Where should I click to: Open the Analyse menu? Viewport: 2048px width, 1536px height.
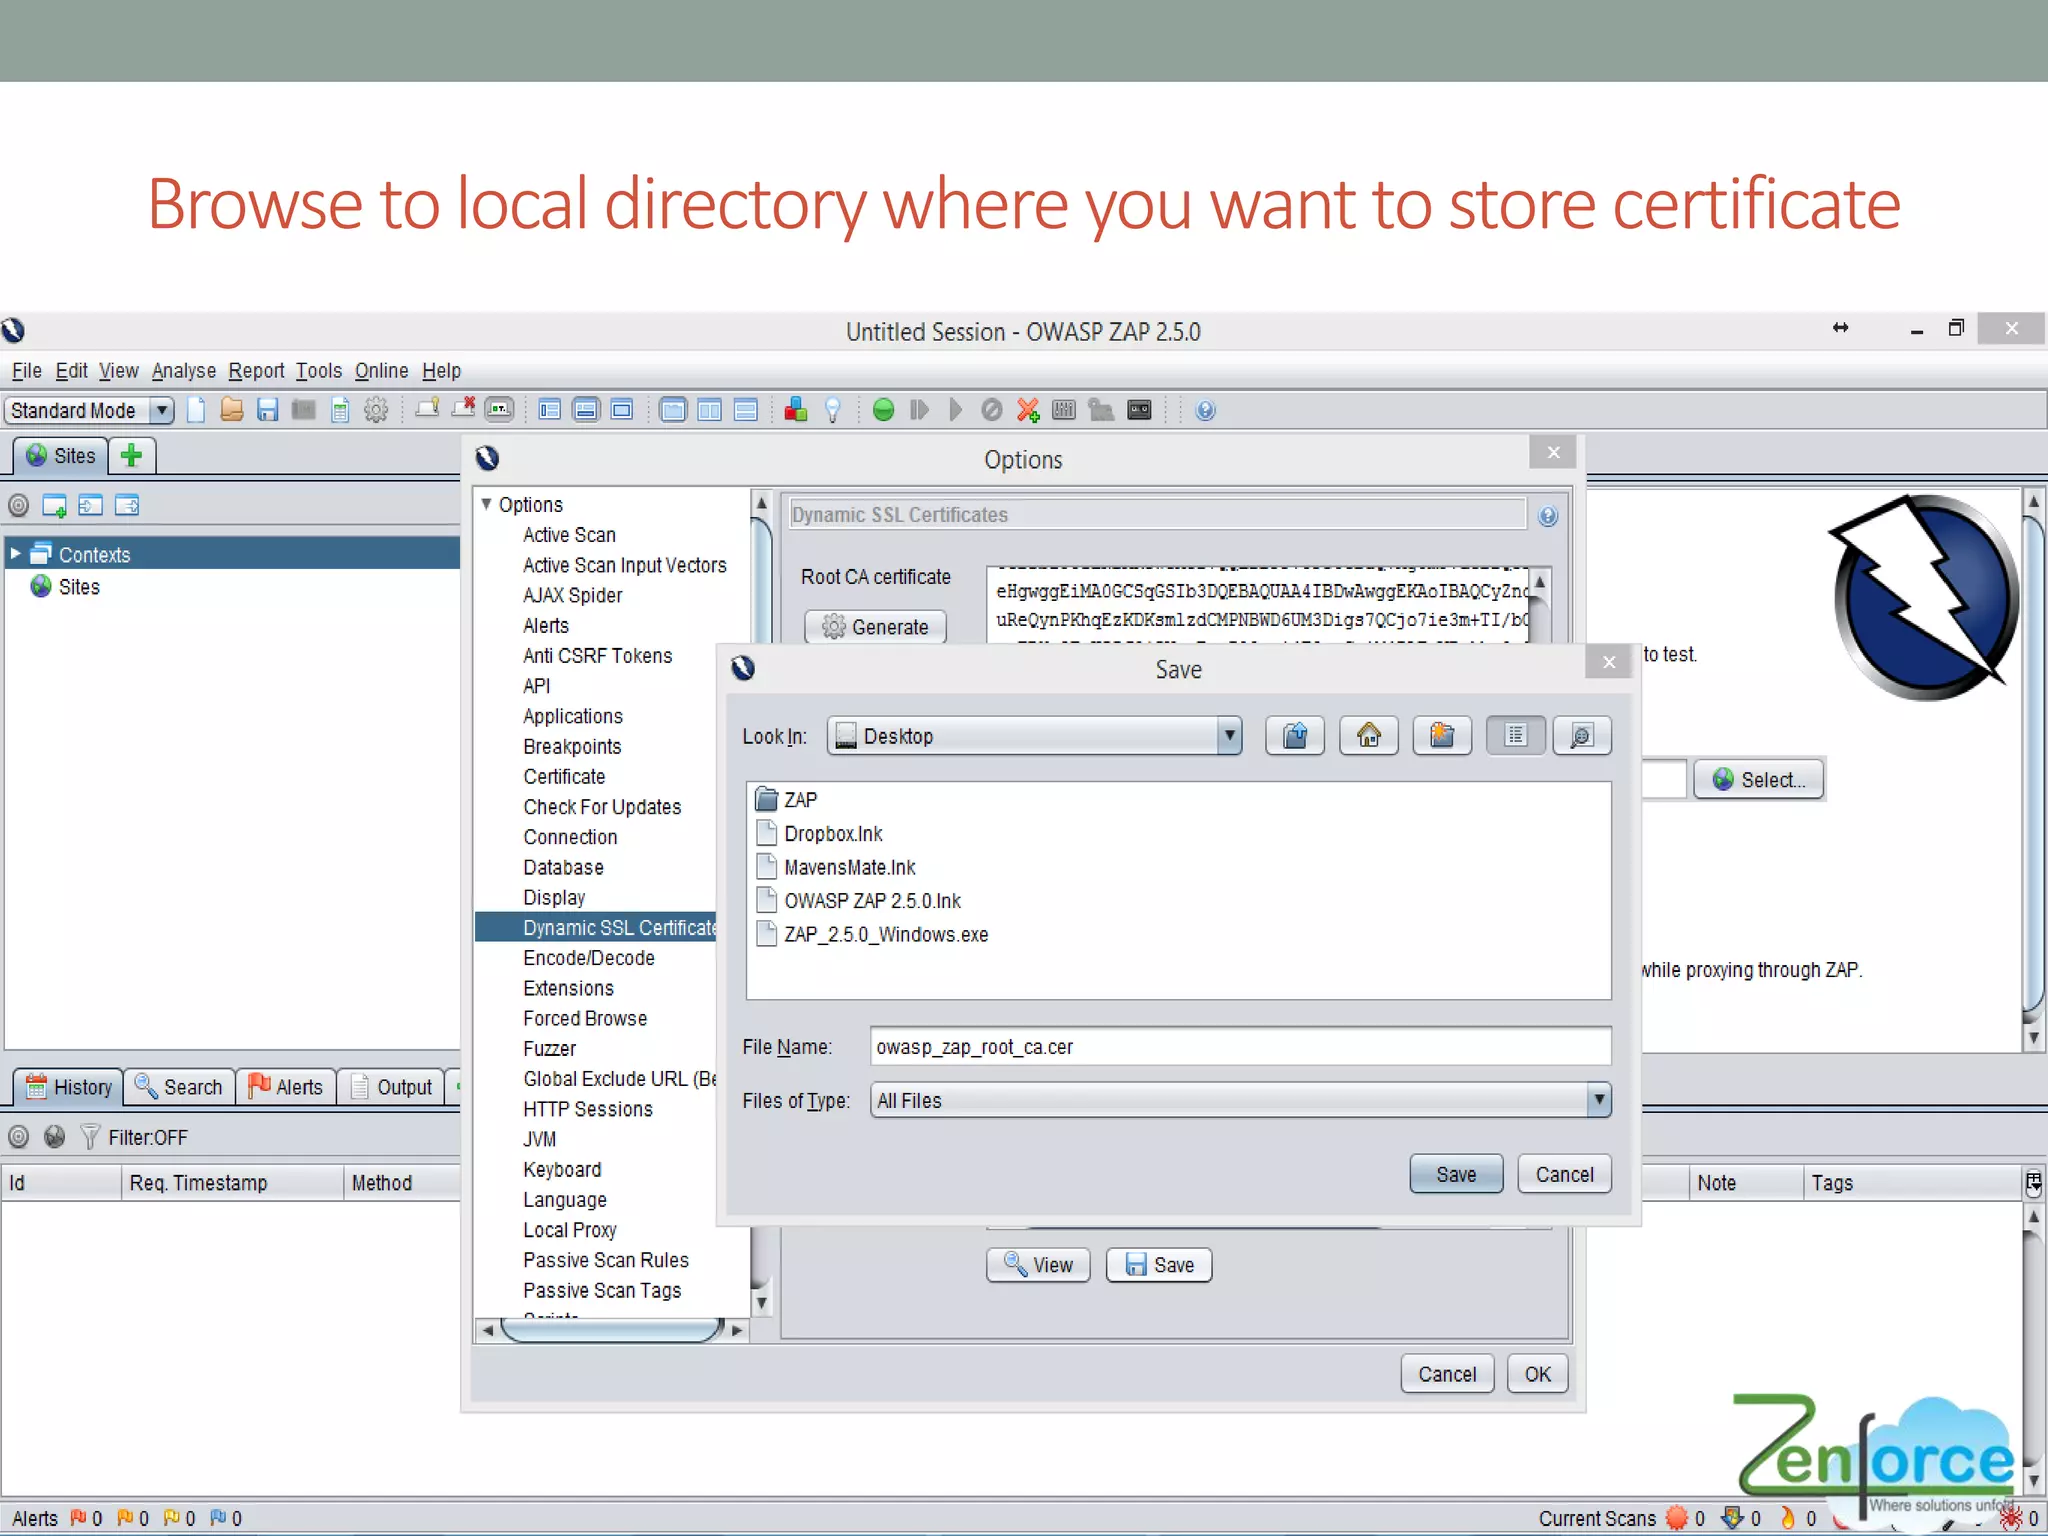(x=184, y=371)
